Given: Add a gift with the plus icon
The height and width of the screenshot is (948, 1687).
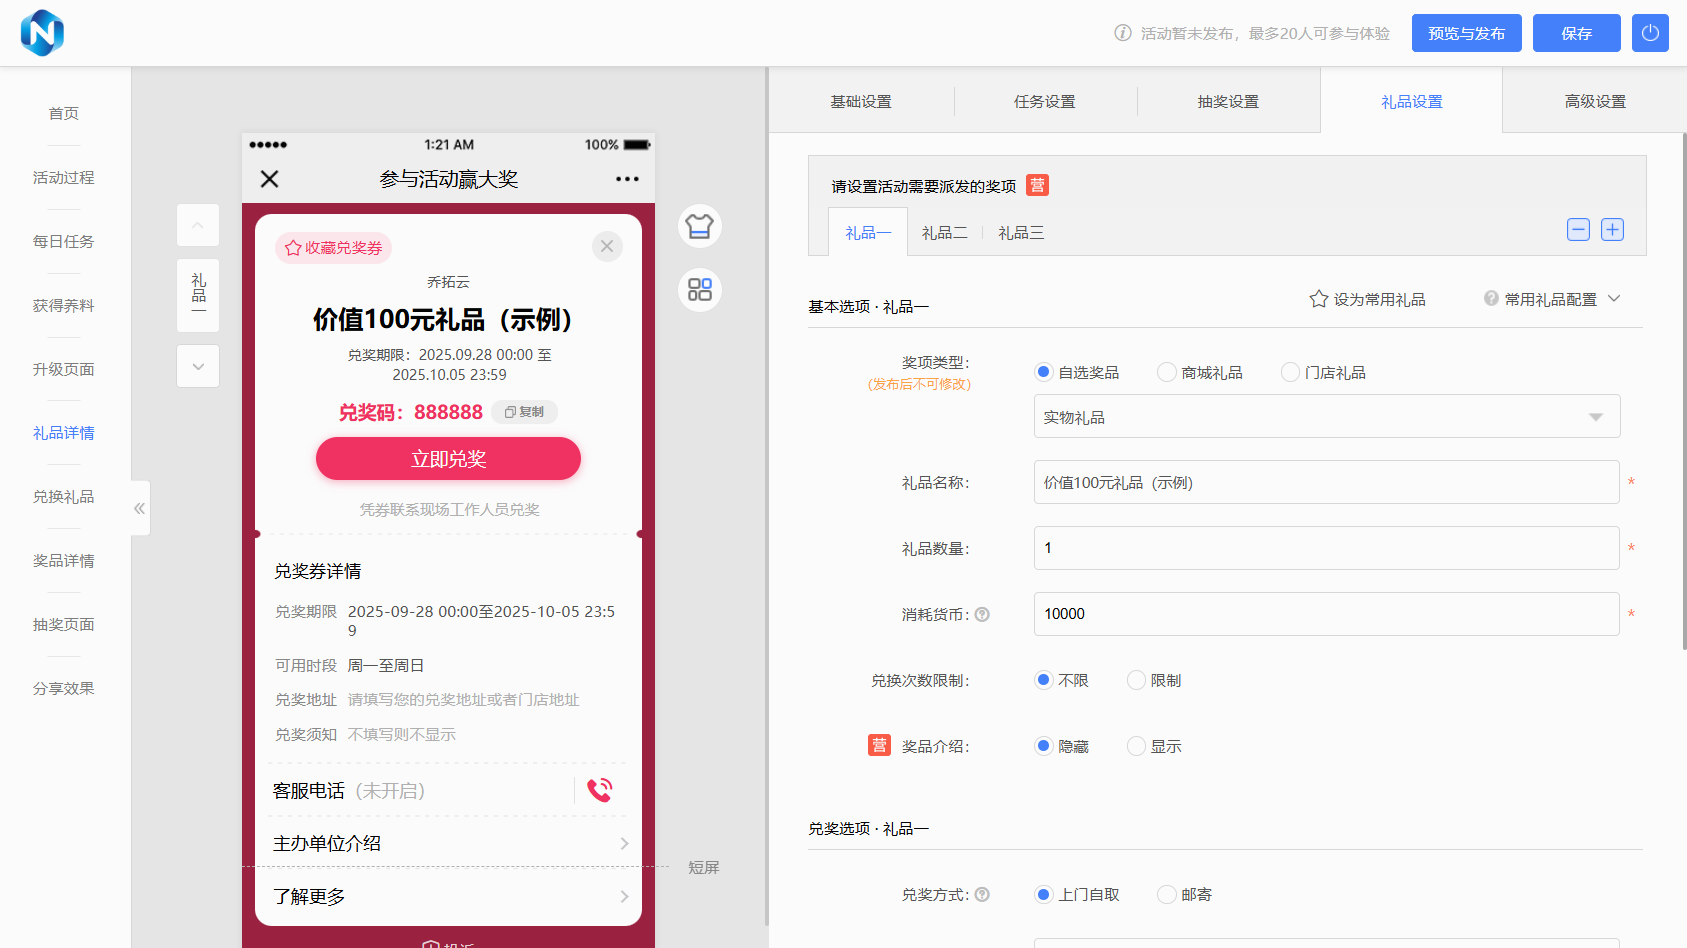Looking at the screenshot, I should point(1612,230).
